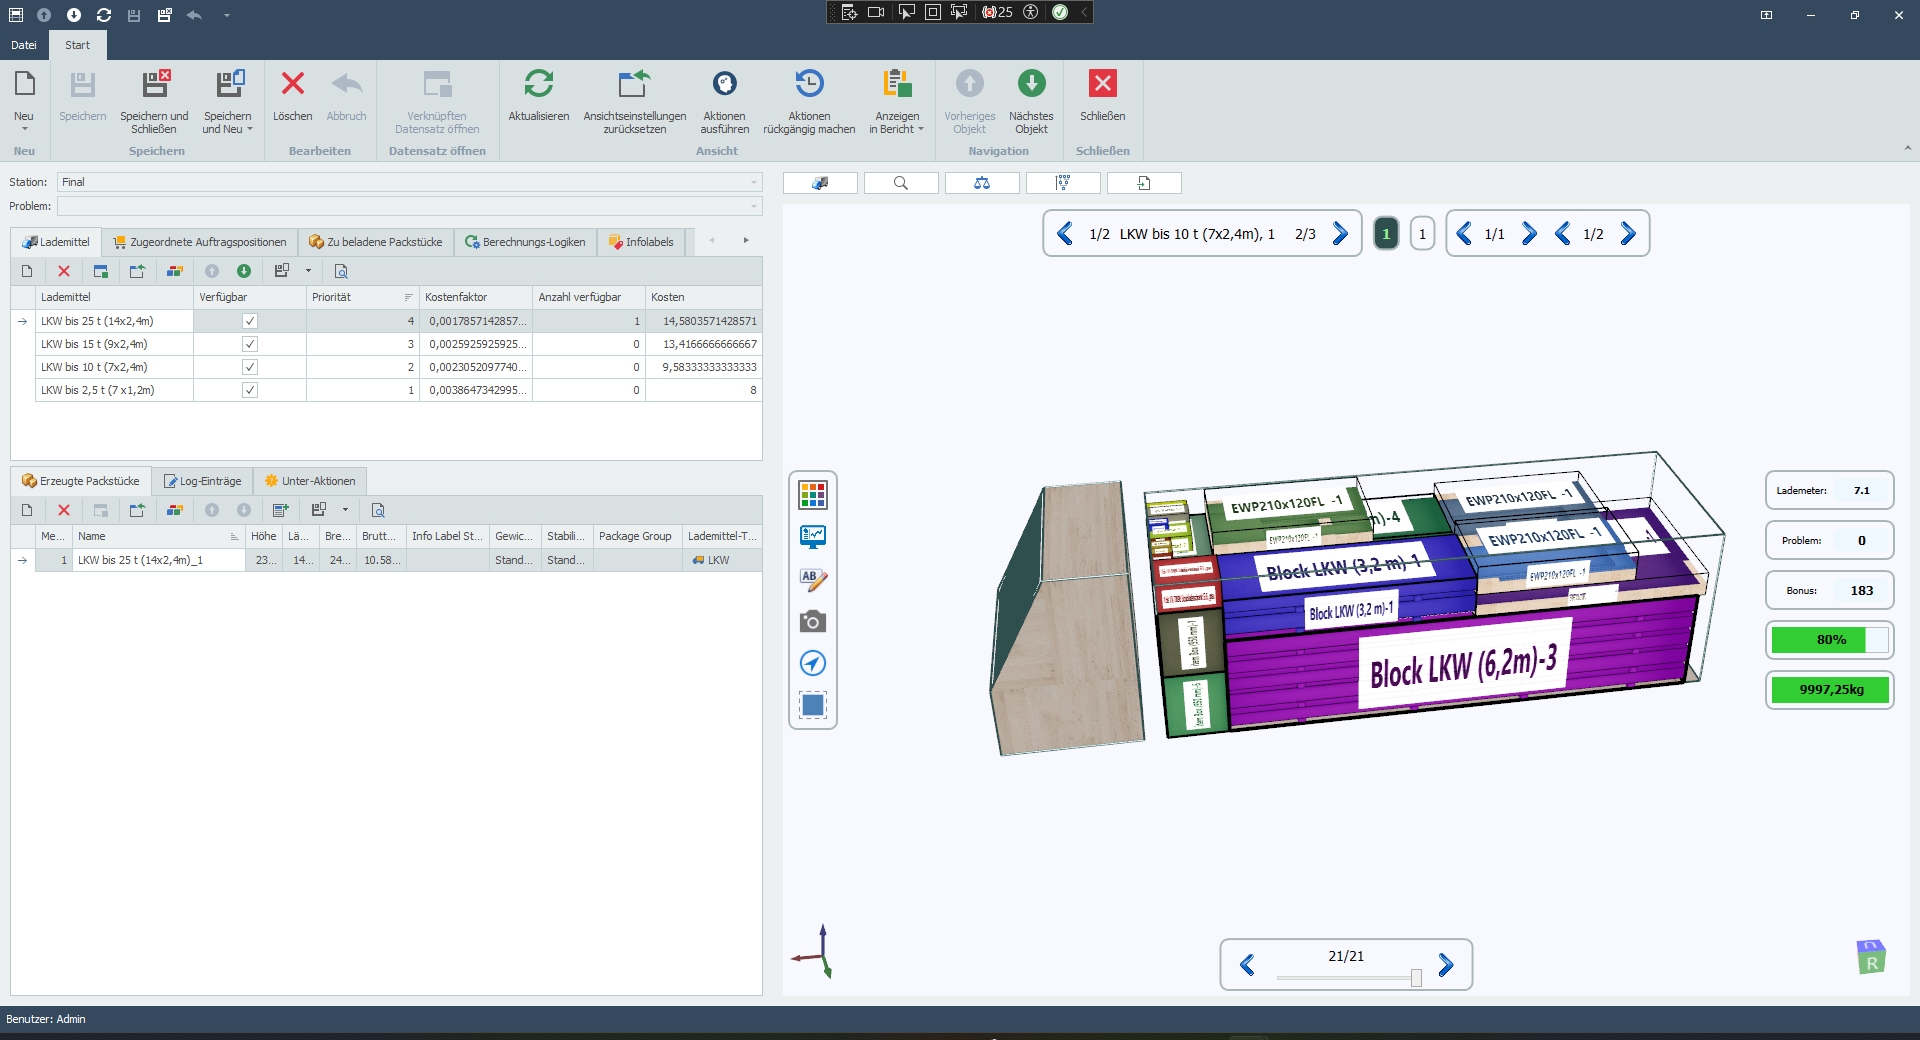Uncheck Verfügbar for LKW bis 25 t

pyautogui.click(x=250, y=321)
